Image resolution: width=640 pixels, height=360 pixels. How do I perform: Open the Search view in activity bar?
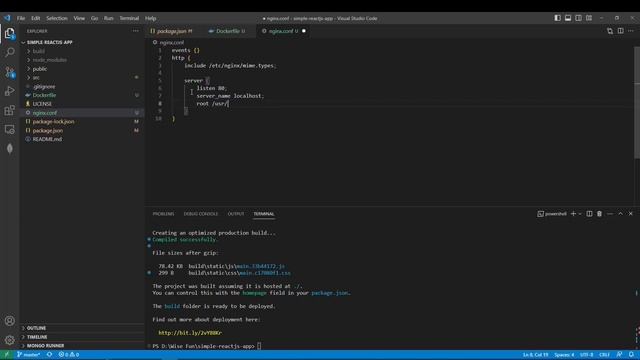tap(9, 52)
